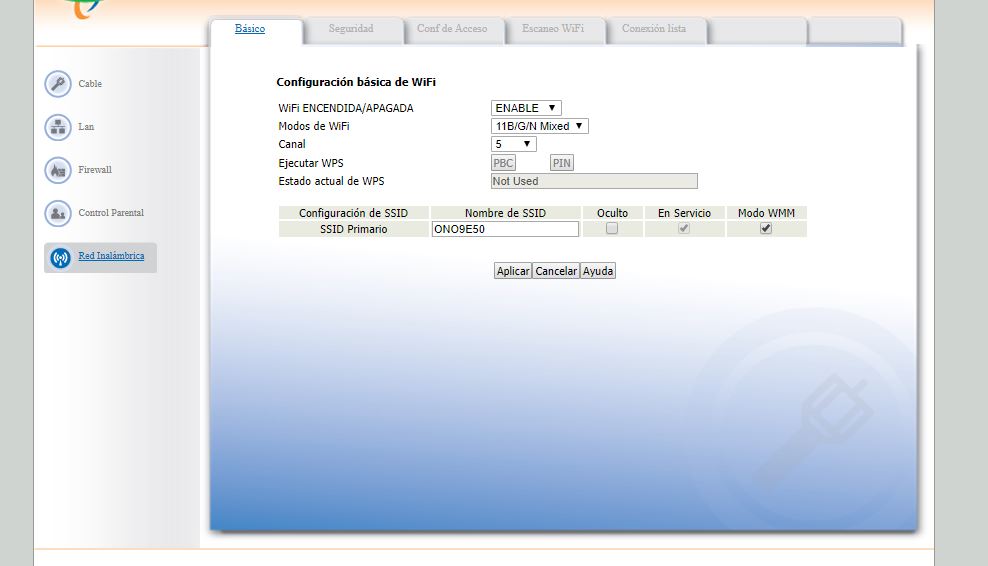Open the Conf de Acceso tab

[x=452, y=29]
